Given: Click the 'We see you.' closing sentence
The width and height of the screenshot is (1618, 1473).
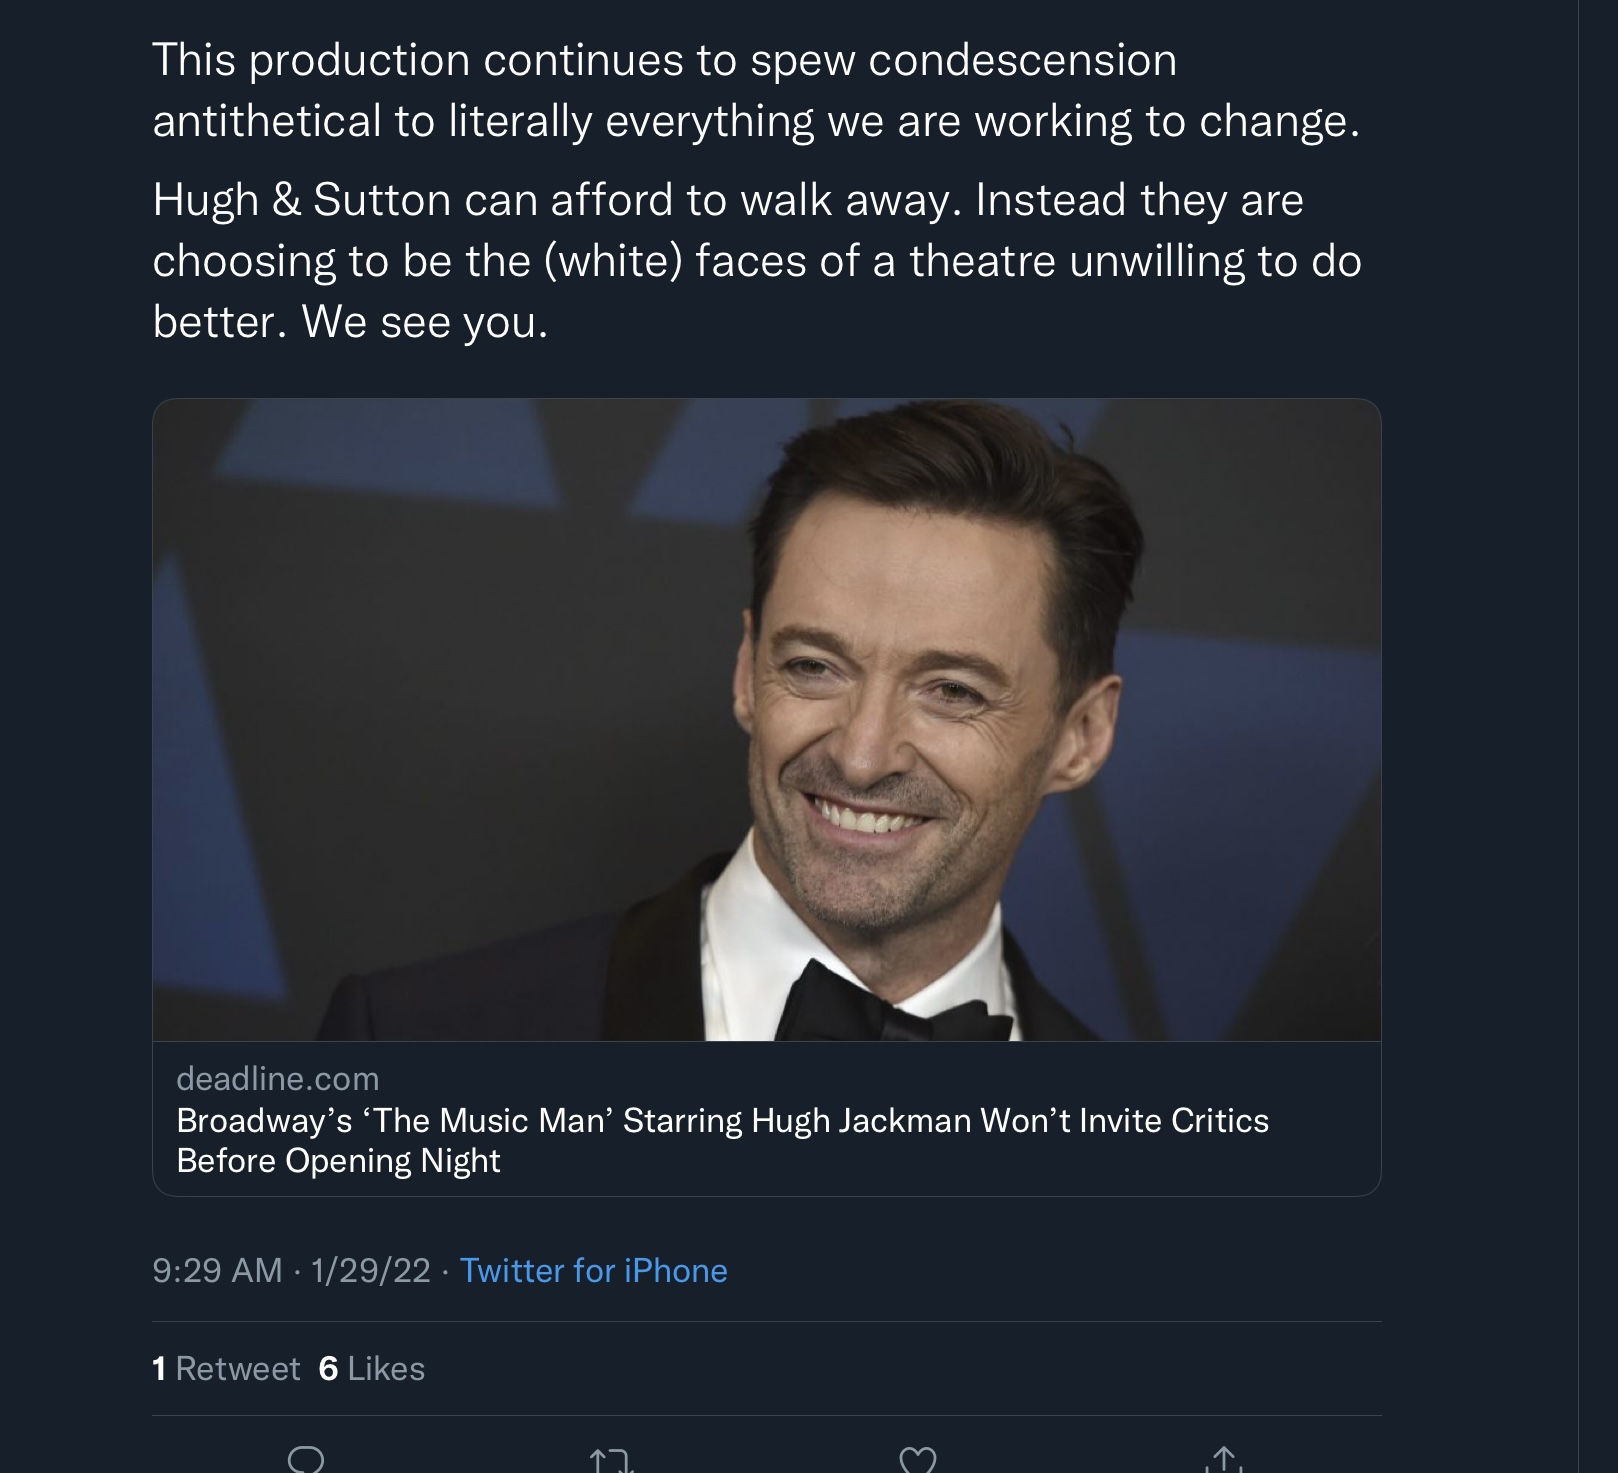Looking at the screenshot, I should [x=425, y=321].
